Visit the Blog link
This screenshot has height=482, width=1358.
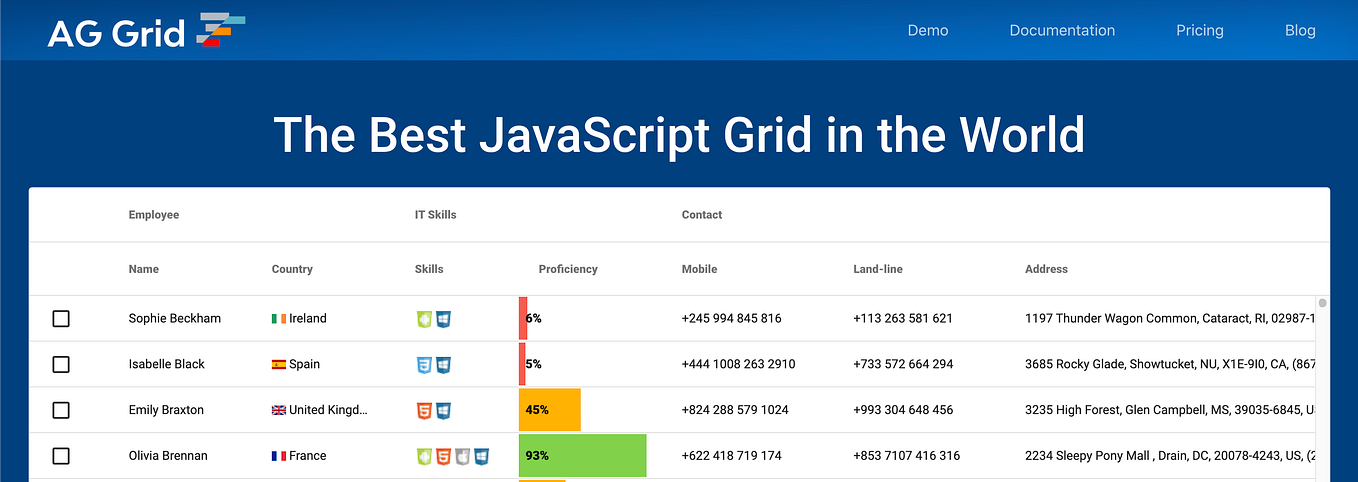click(1300, 30)
